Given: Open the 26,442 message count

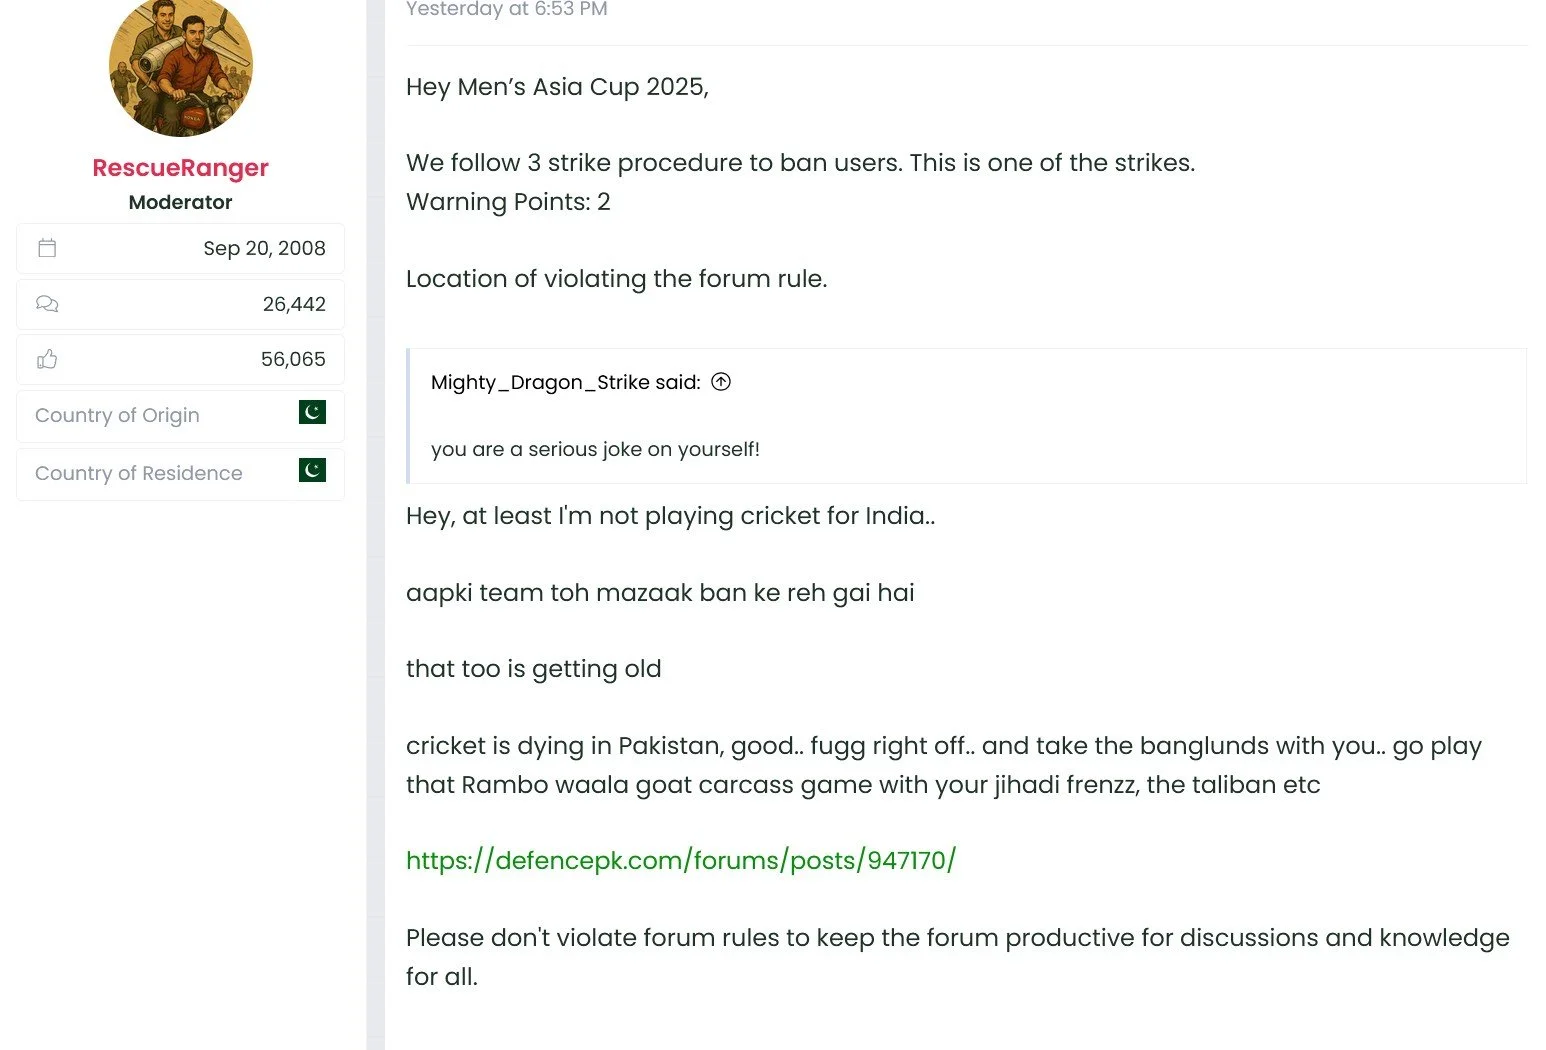Looking at the screenshot, I should [294, 304].
